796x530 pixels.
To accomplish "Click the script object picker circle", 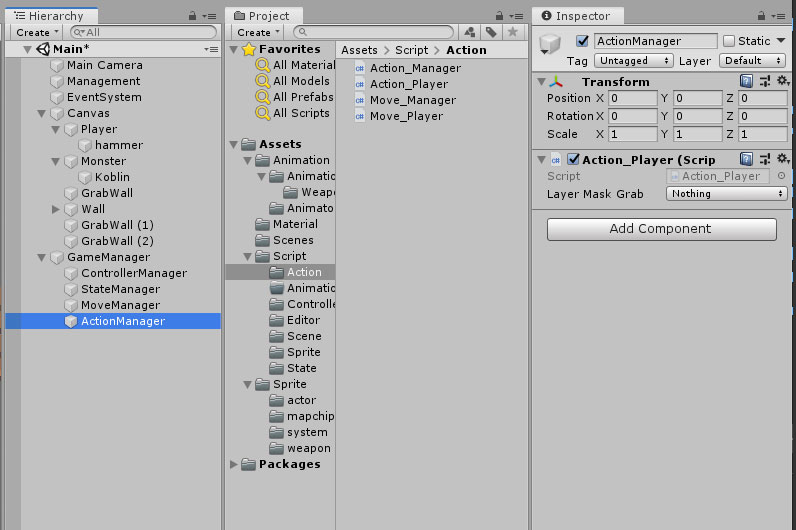I will pos(781,176).
